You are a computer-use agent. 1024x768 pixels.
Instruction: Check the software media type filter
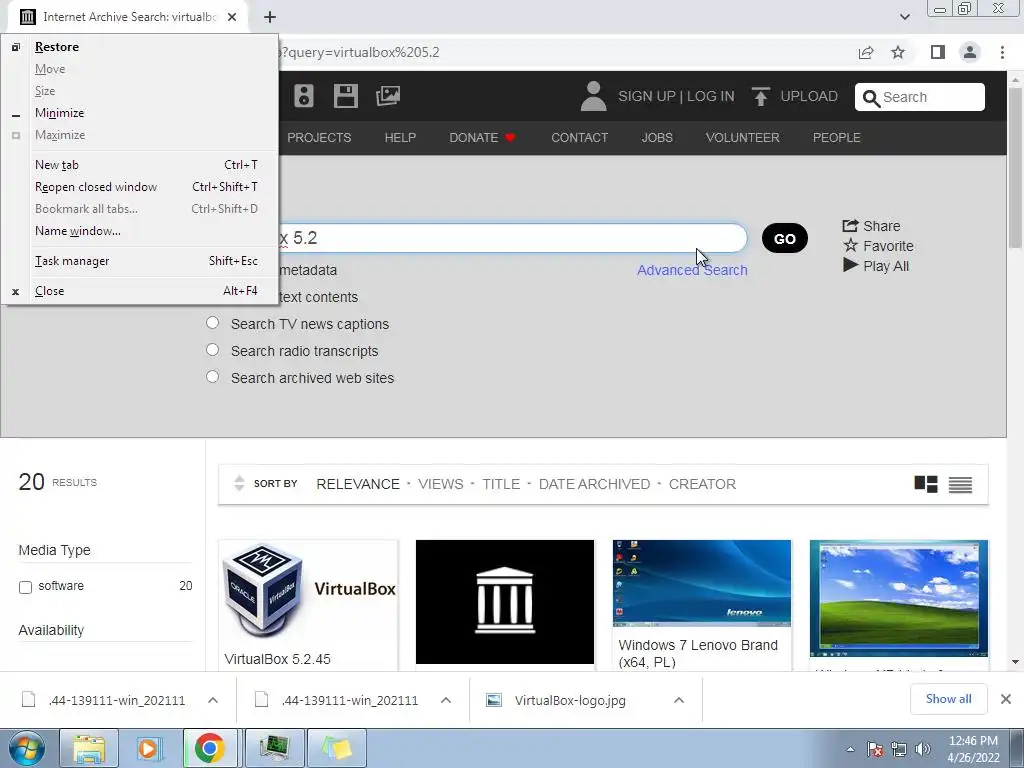click(x=25, y=587)
